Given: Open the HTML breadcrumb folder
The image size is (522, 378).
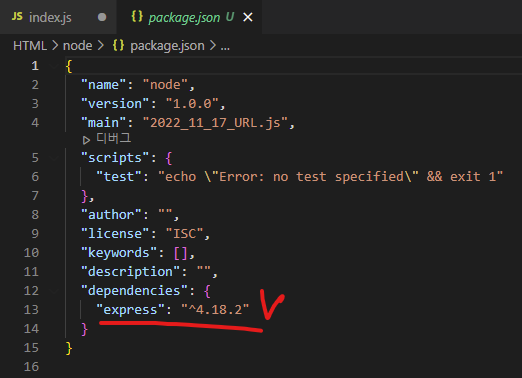Looking at the screenshot, I should coord(30,46).
